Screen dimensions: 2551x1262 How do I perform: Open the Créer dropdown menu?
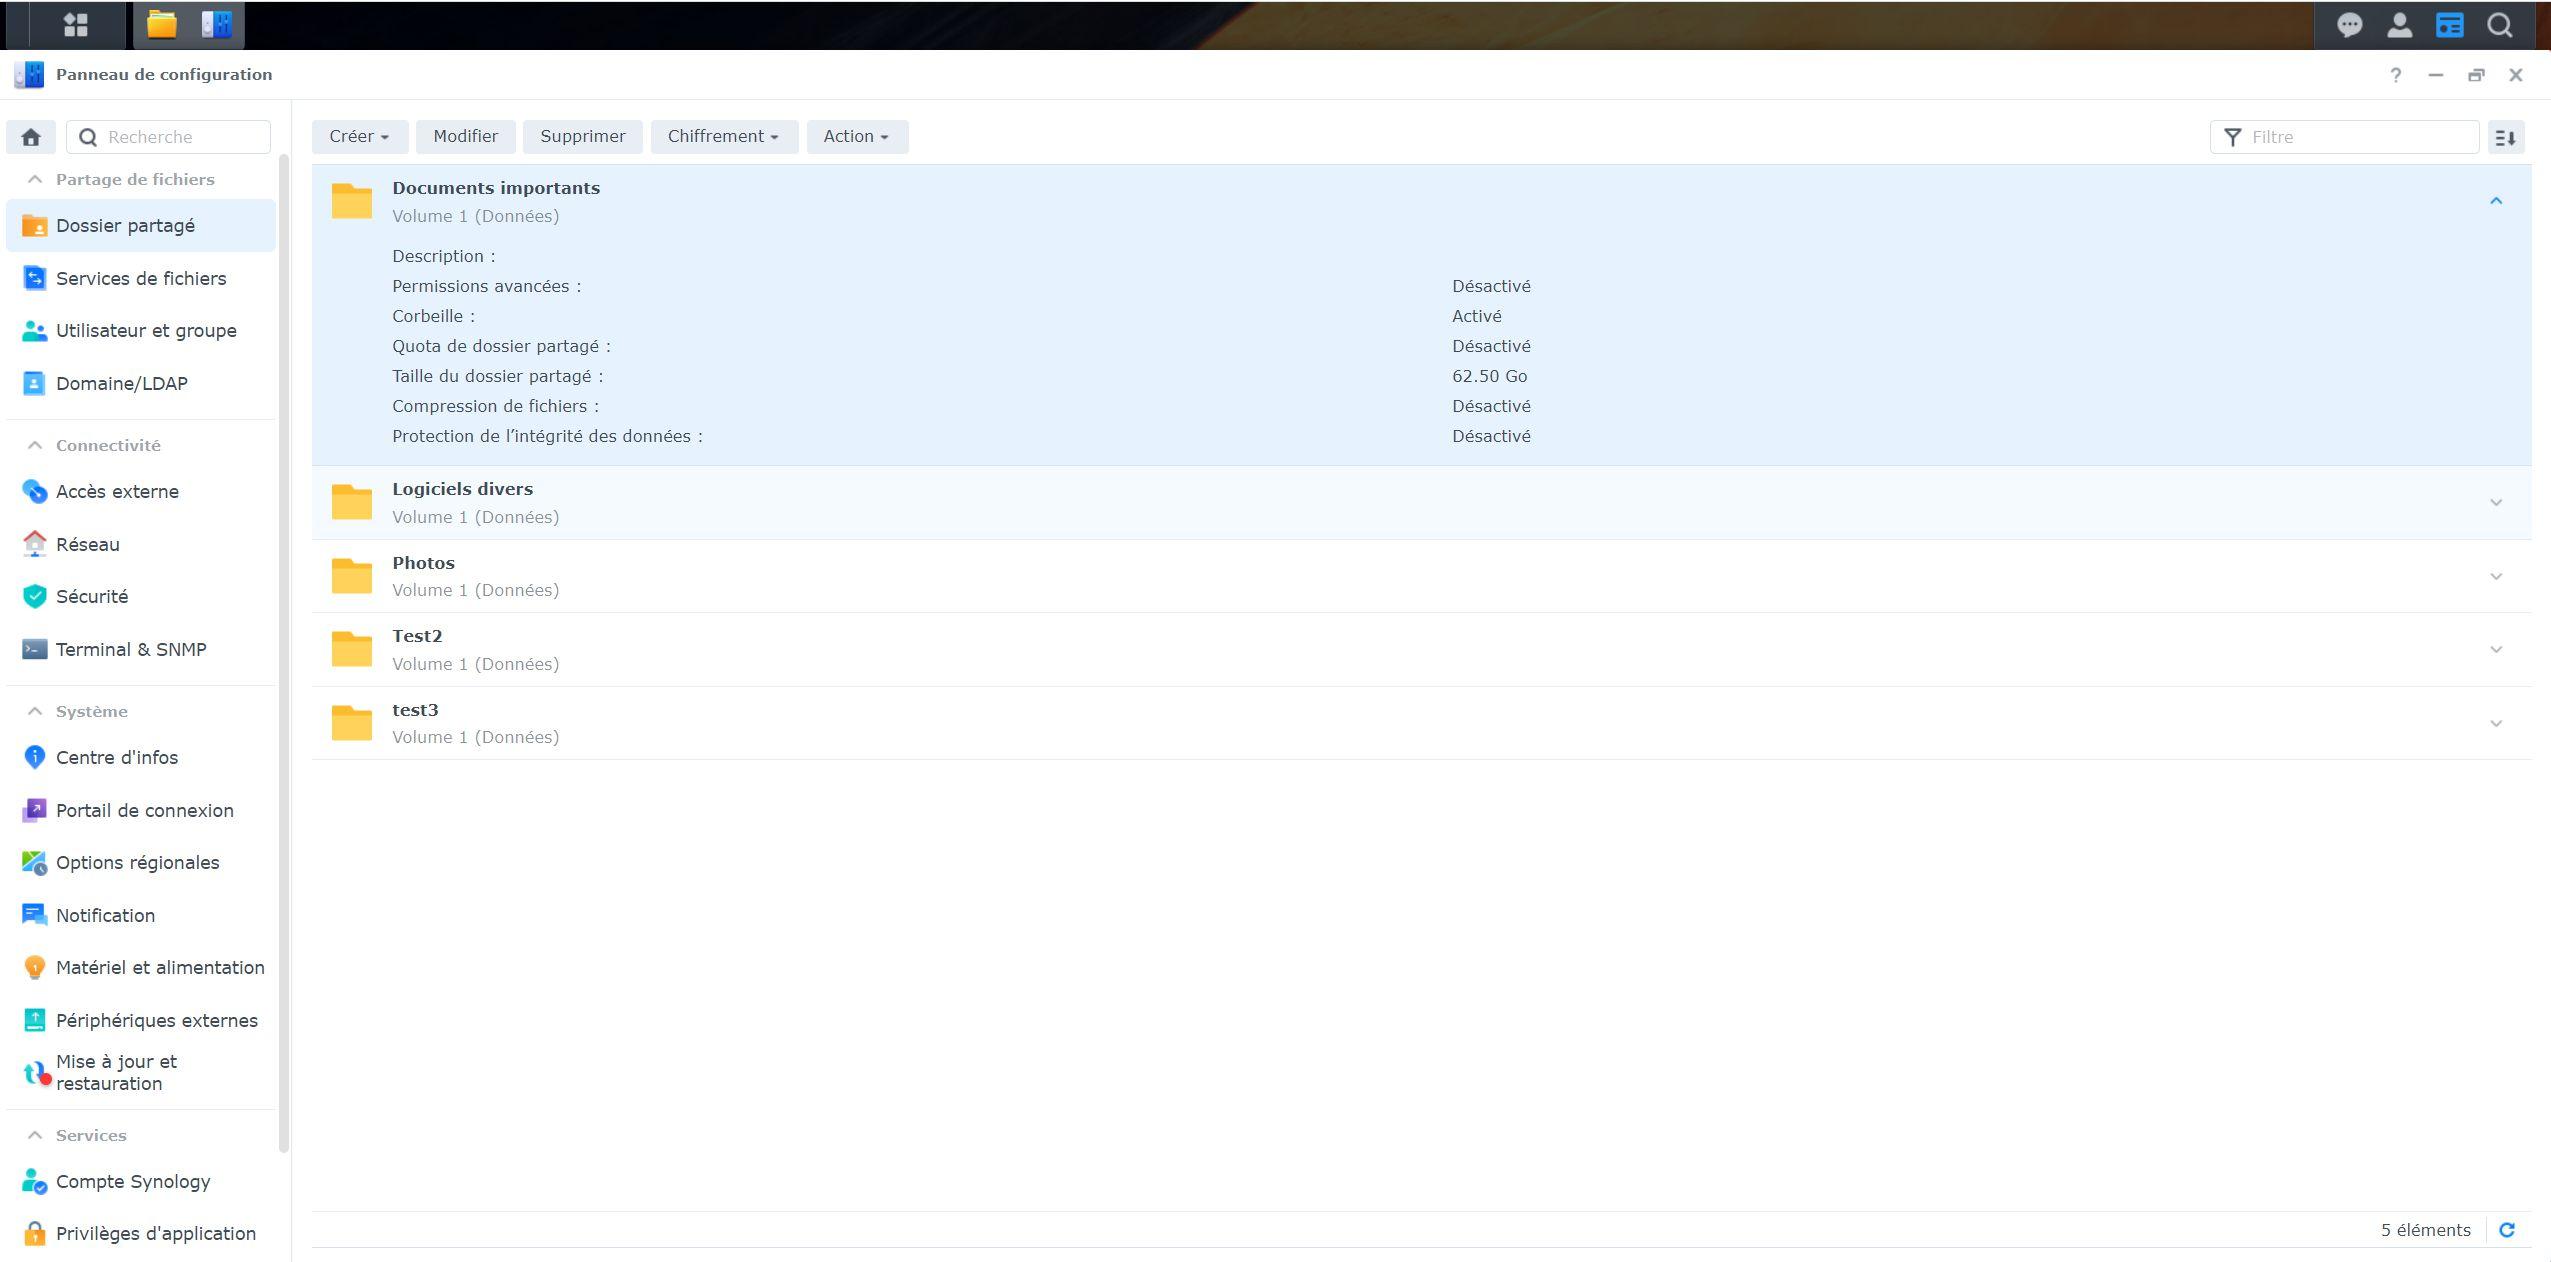(x=359, y=137)
